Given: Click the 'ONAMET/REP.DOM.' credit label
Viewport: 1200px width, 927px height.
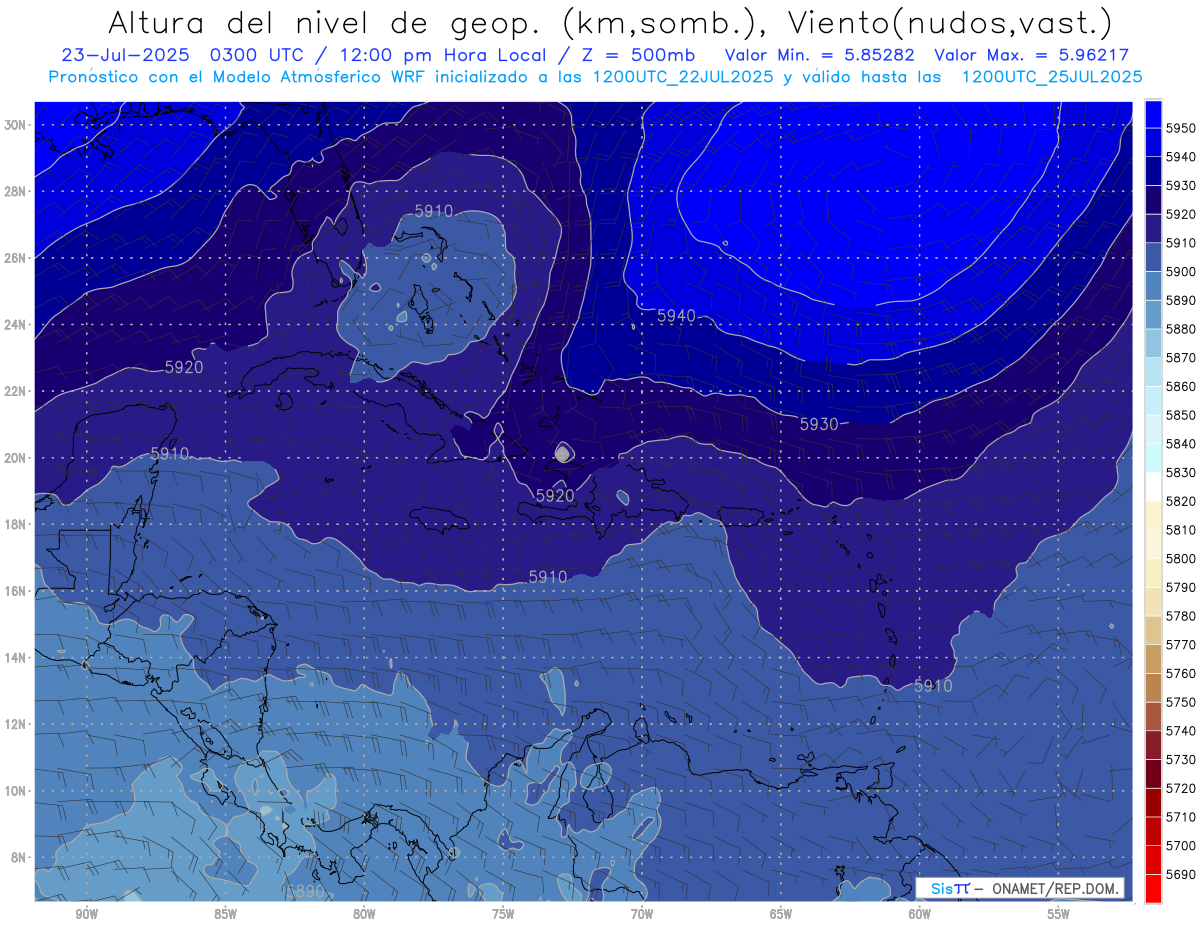Looking at the screenshot, I should [x=1055, y=888].
